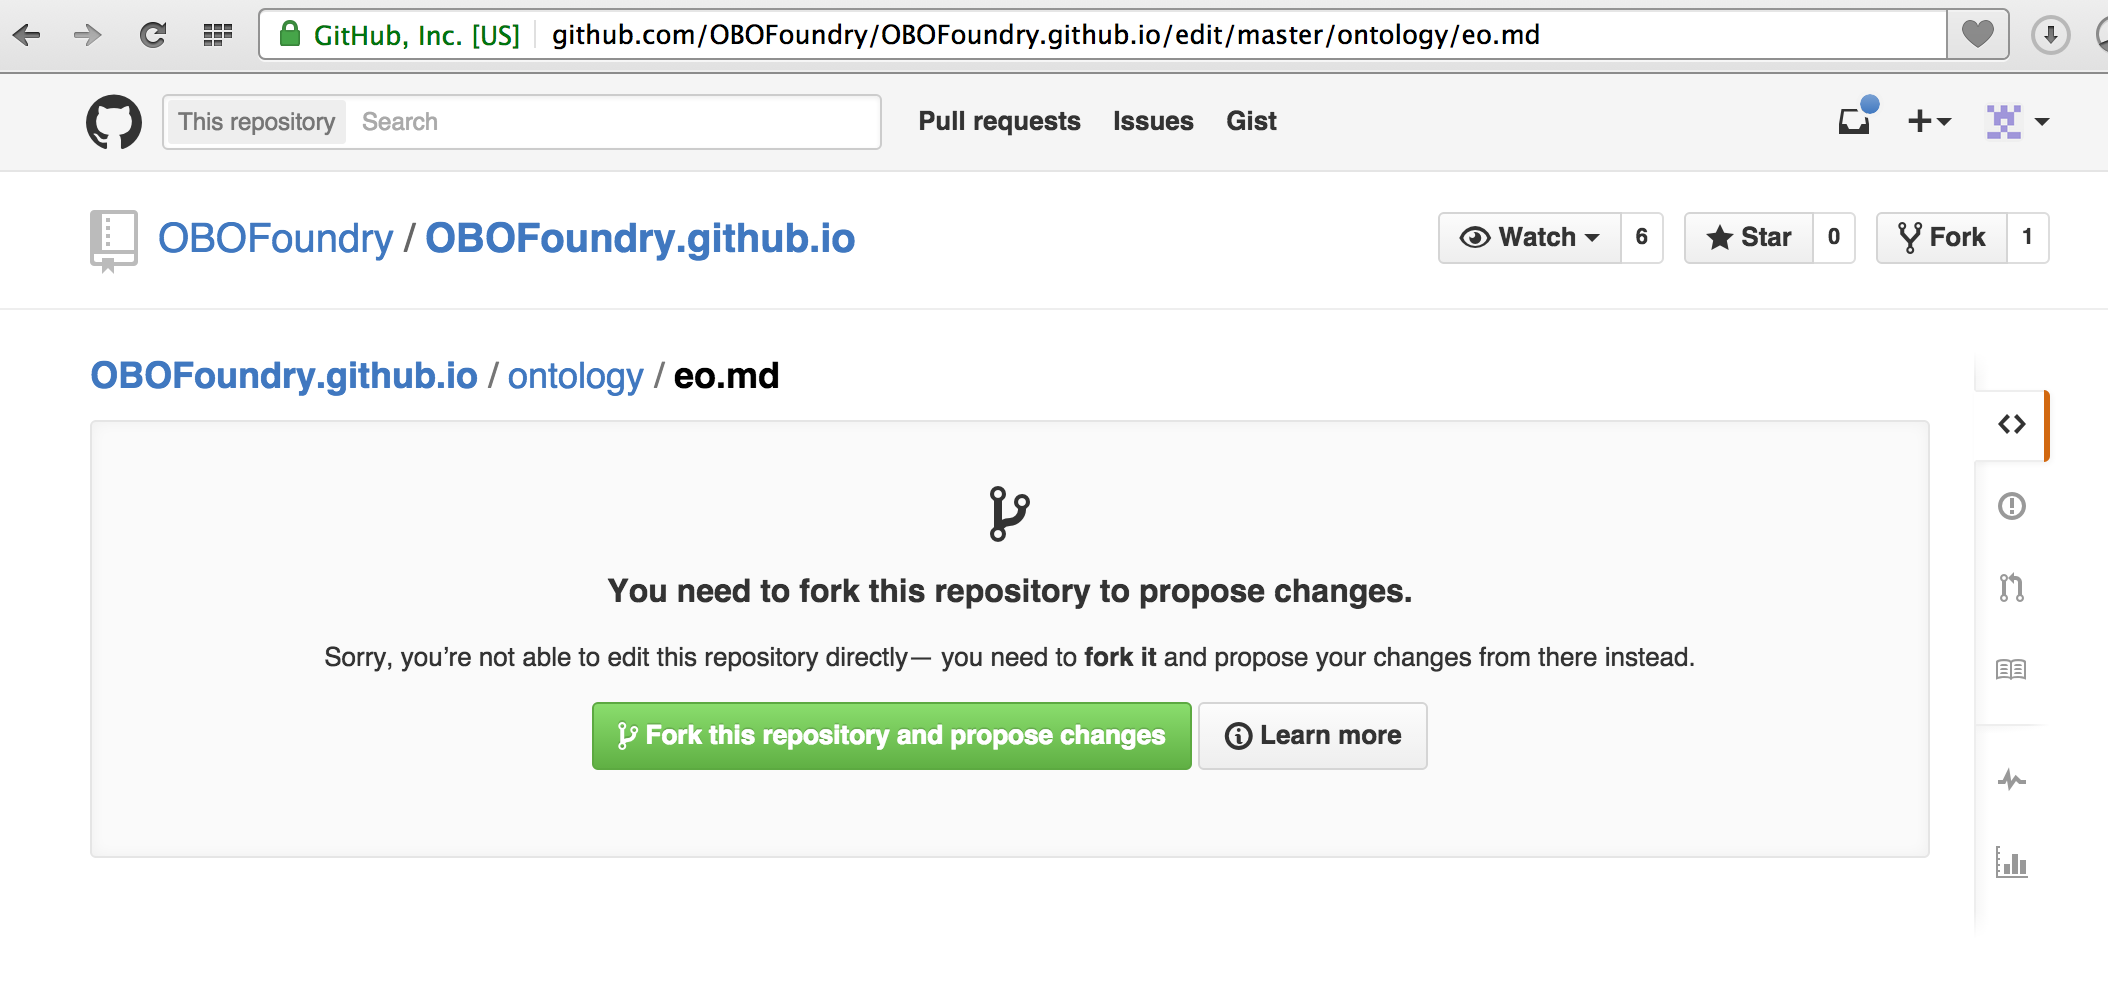This screenshot has height=982, width=2108.
Task: Open the Code section in sidebar
Action: point(2011,425)
